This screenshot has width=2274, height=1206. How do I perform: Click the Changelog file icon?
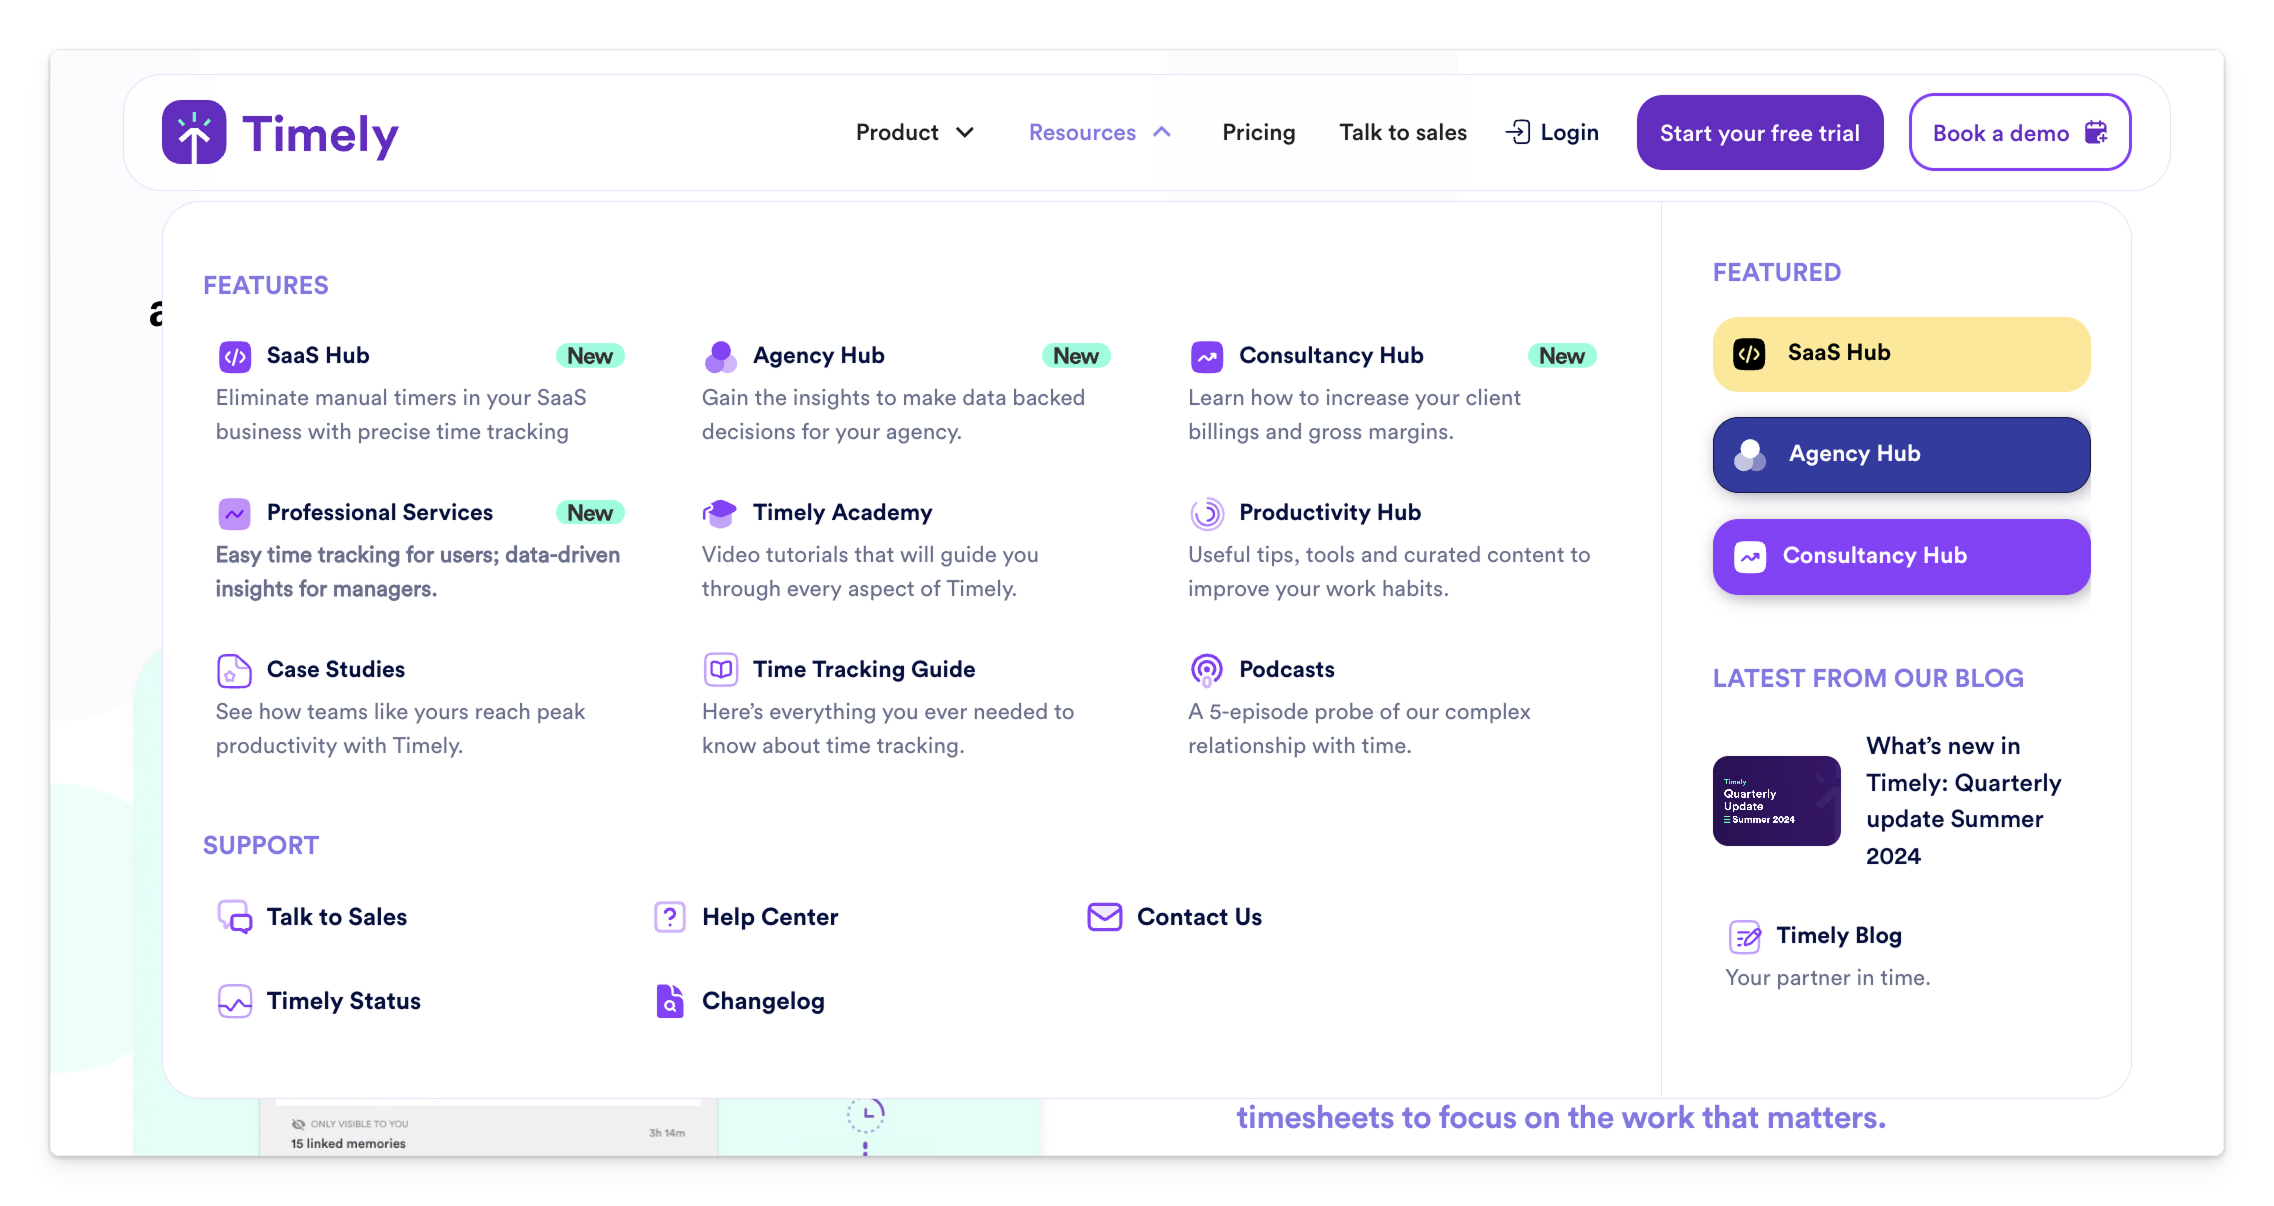tap(669, 1001)
